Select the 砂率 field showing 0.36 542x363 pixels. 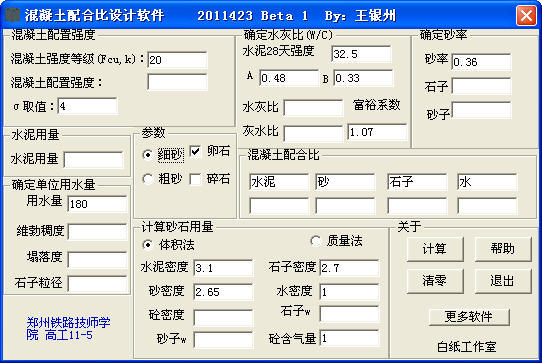click(481, 62)
